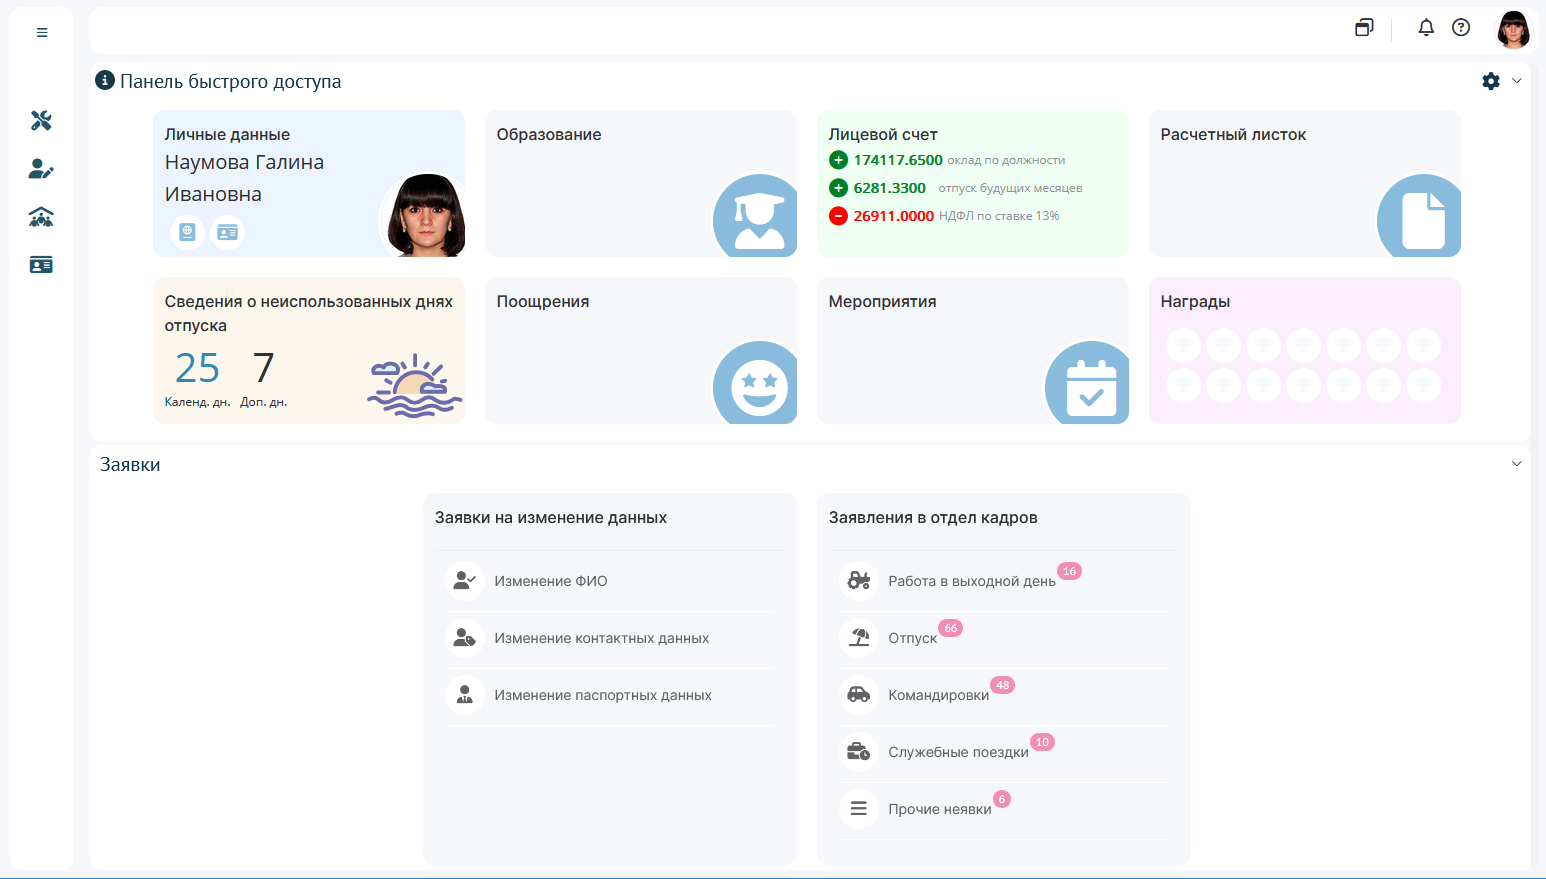The width and height of the screenshot is (1546, 879).
Task: Select Изменение контактных данных request
Action: (x=601, y=638)
